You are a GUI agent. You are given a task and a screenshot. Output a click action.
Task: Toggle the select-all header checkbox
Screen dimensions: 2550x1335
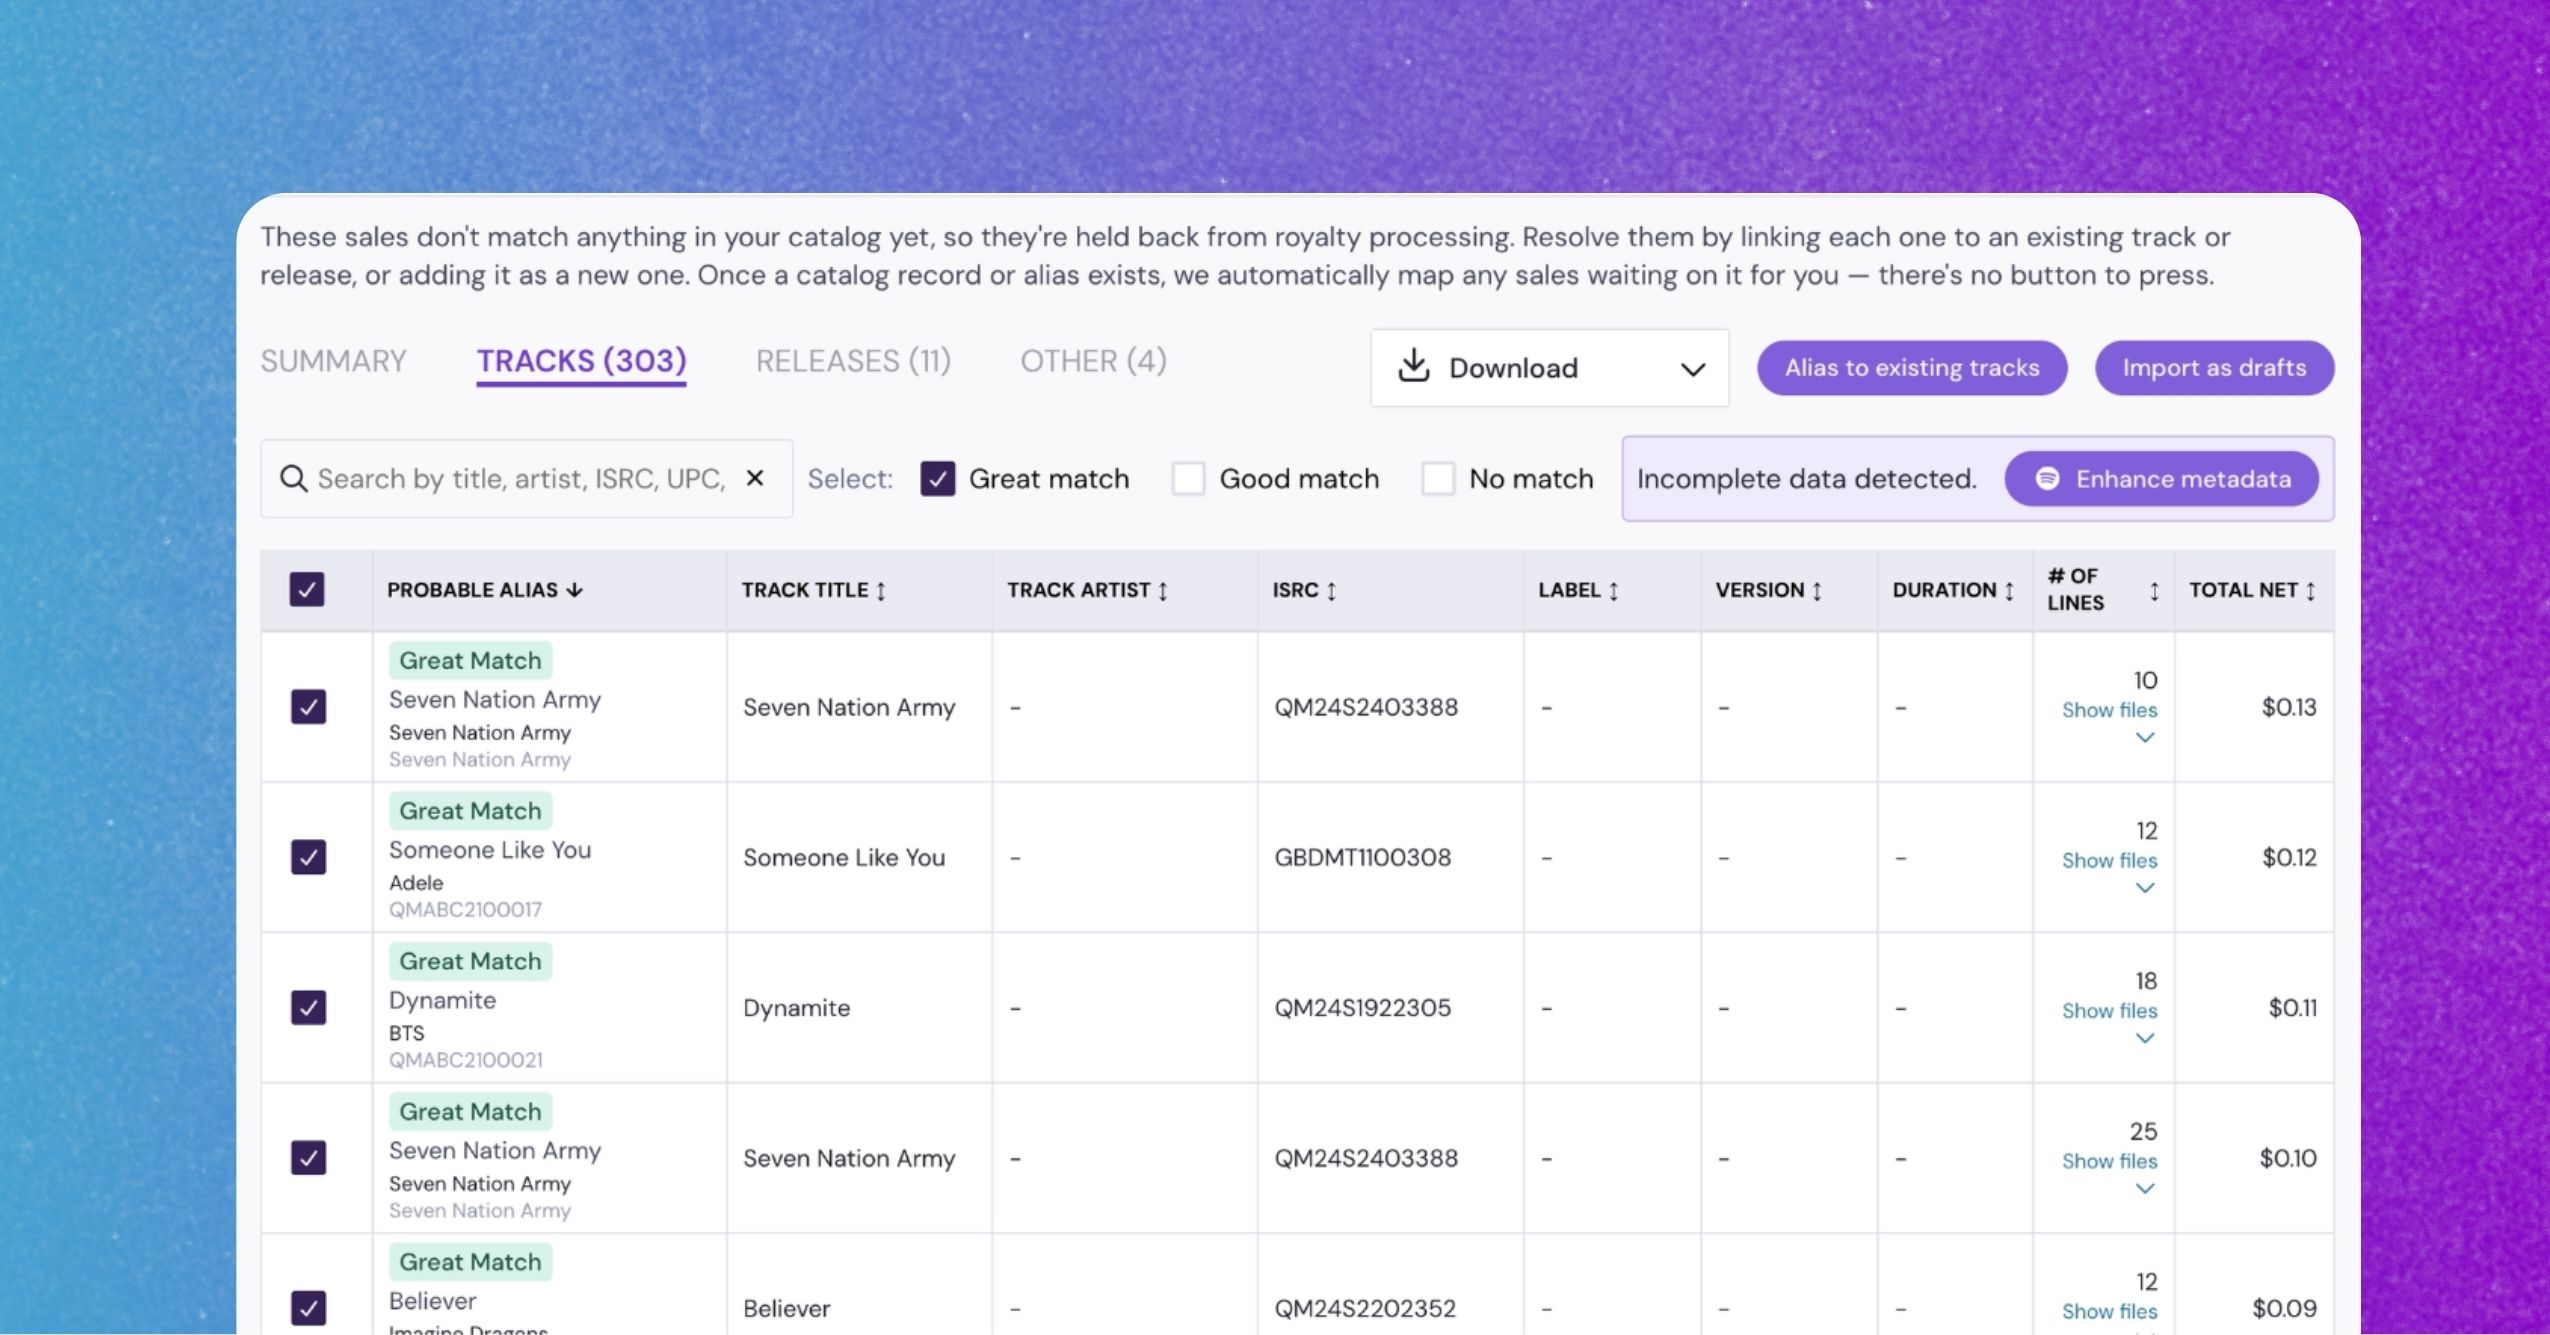pos(307,589)
